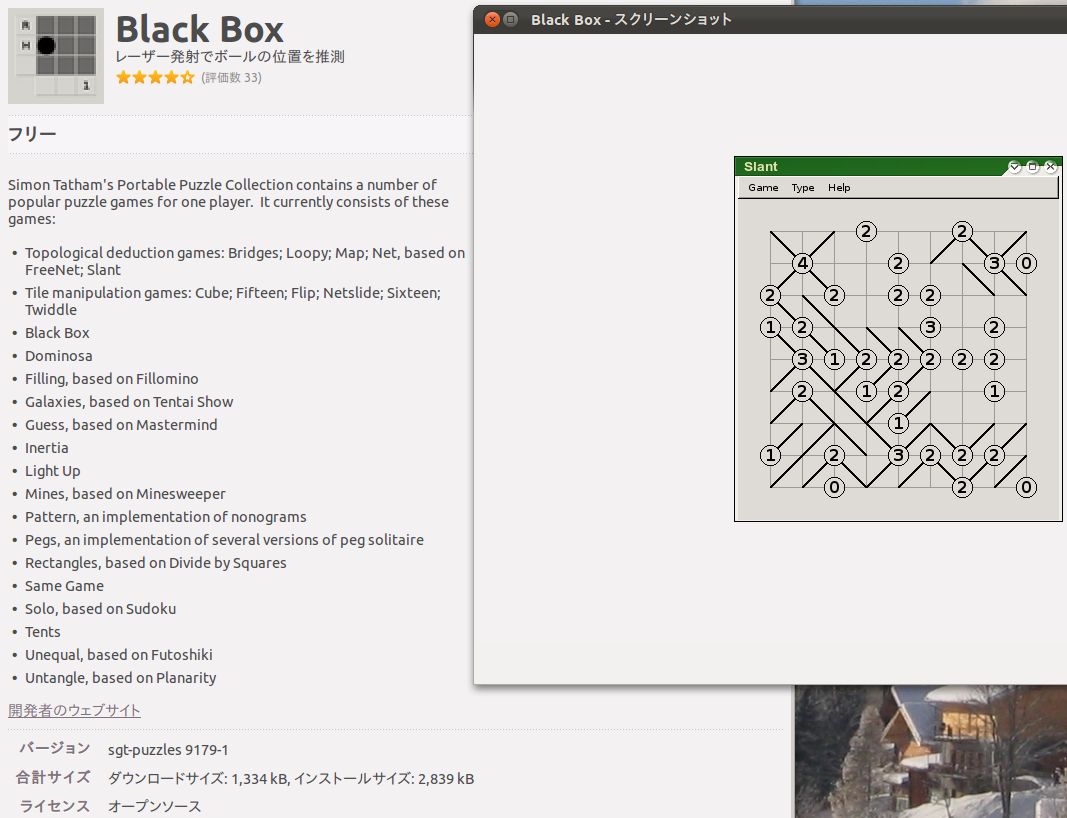The height and width of the screenshot is (818, 1067).
Task: Open the developer website link 開発者のウェブサイト
Action: (74, 710)
